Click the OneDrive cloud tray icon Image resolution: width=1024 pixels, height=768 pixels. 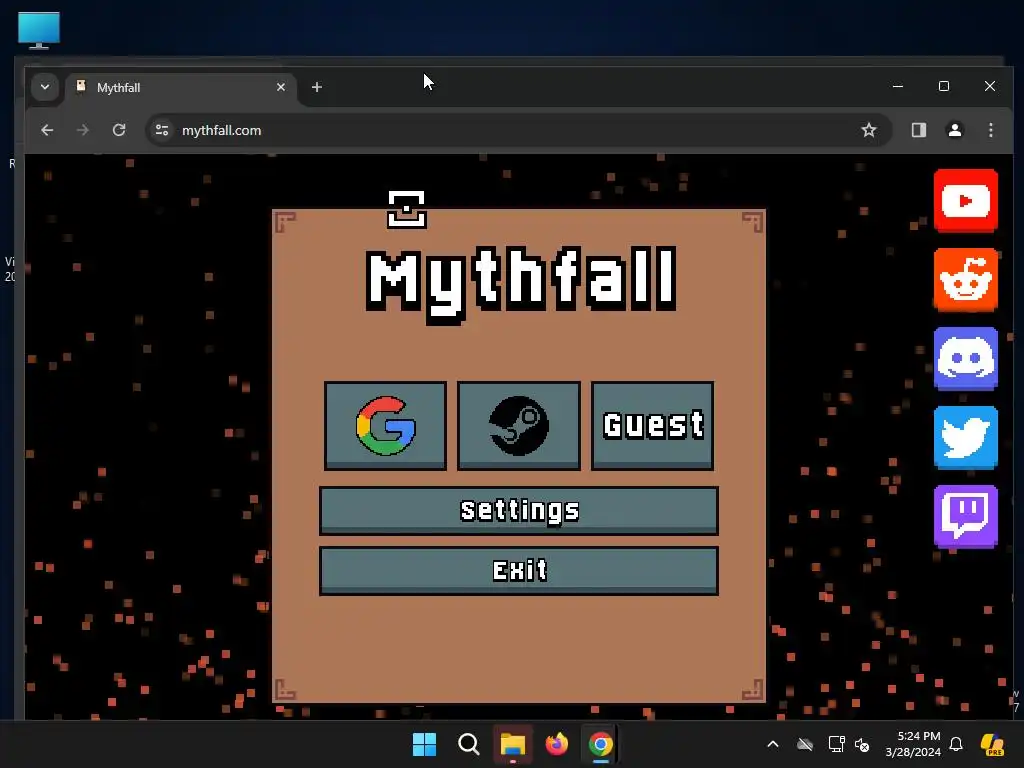coord(805,744)
